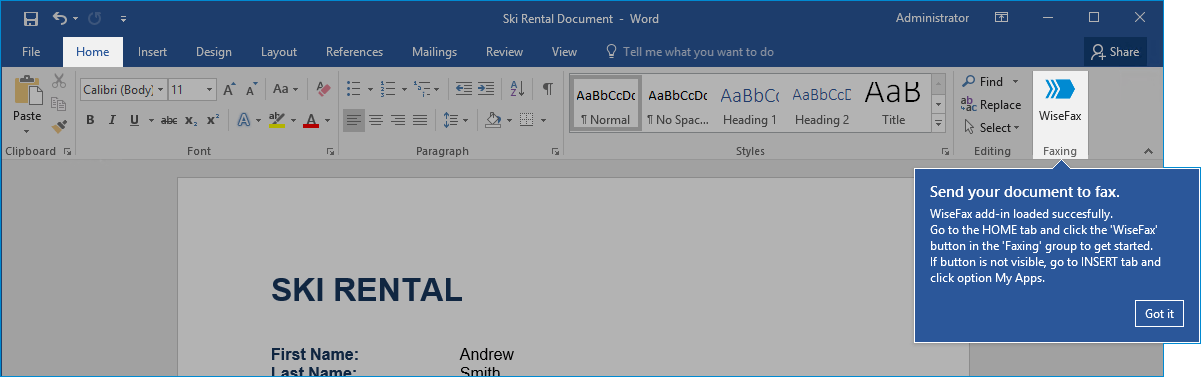
Task: Align paragraph text right
Action: point(398,121)
